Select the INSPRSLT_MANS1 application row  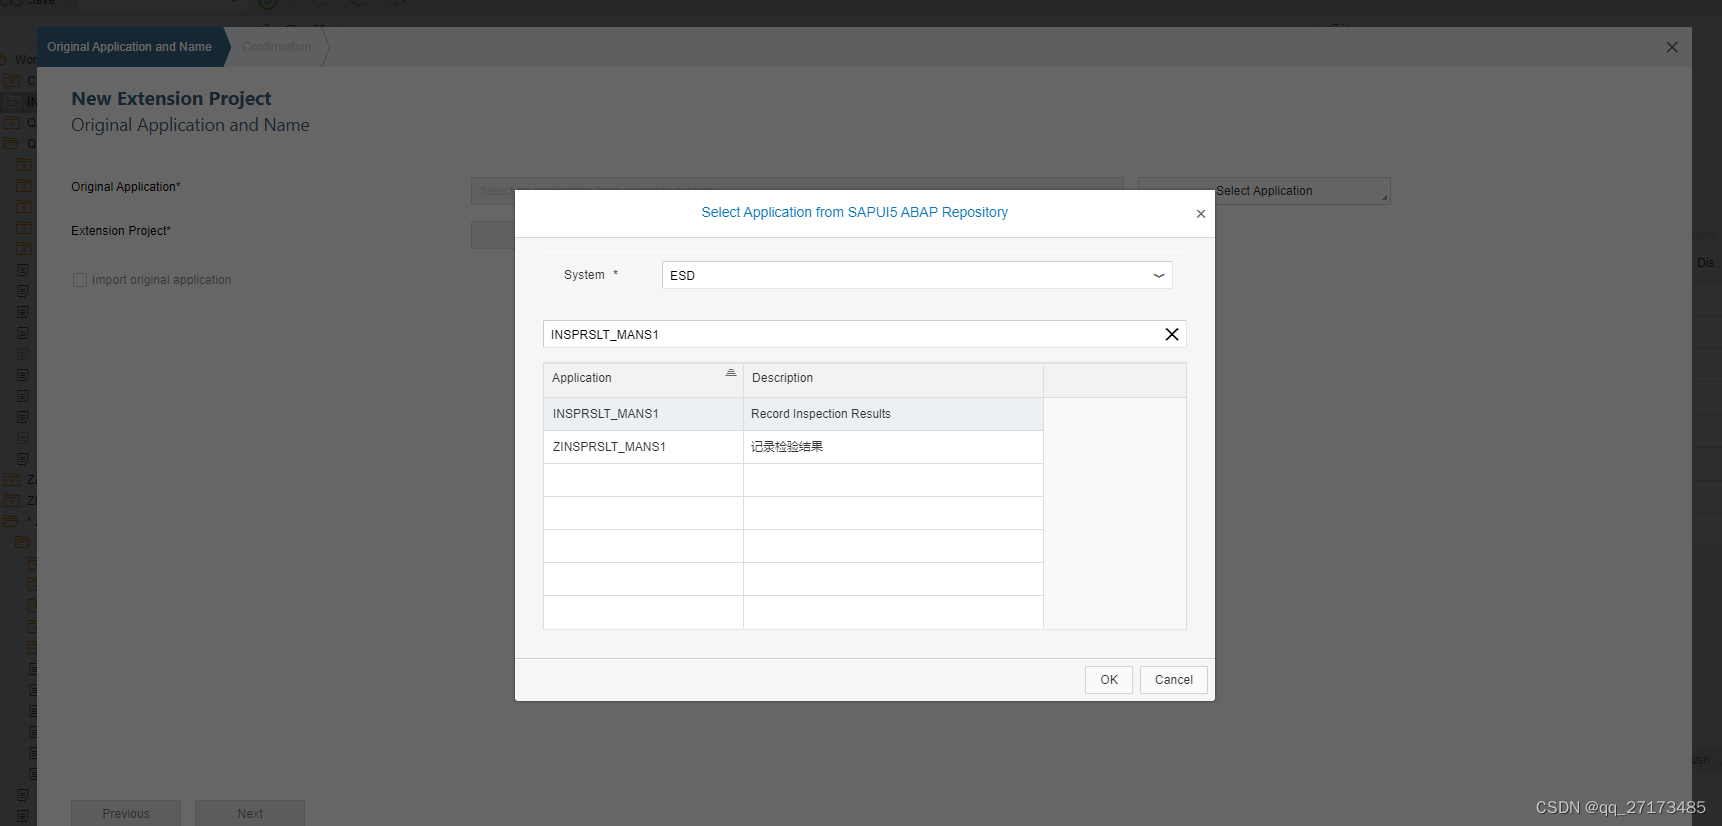click(x=793, y=414)
